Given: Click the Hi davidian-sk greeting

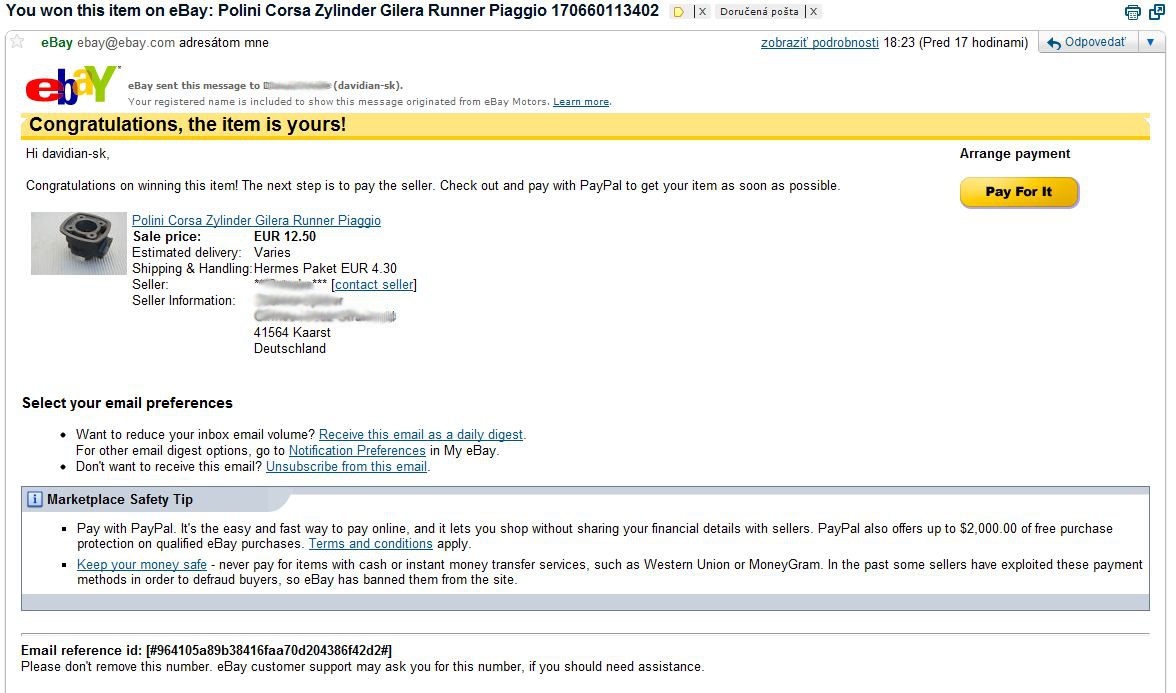Looking at the screenshot, I should [x=68, y=154].
